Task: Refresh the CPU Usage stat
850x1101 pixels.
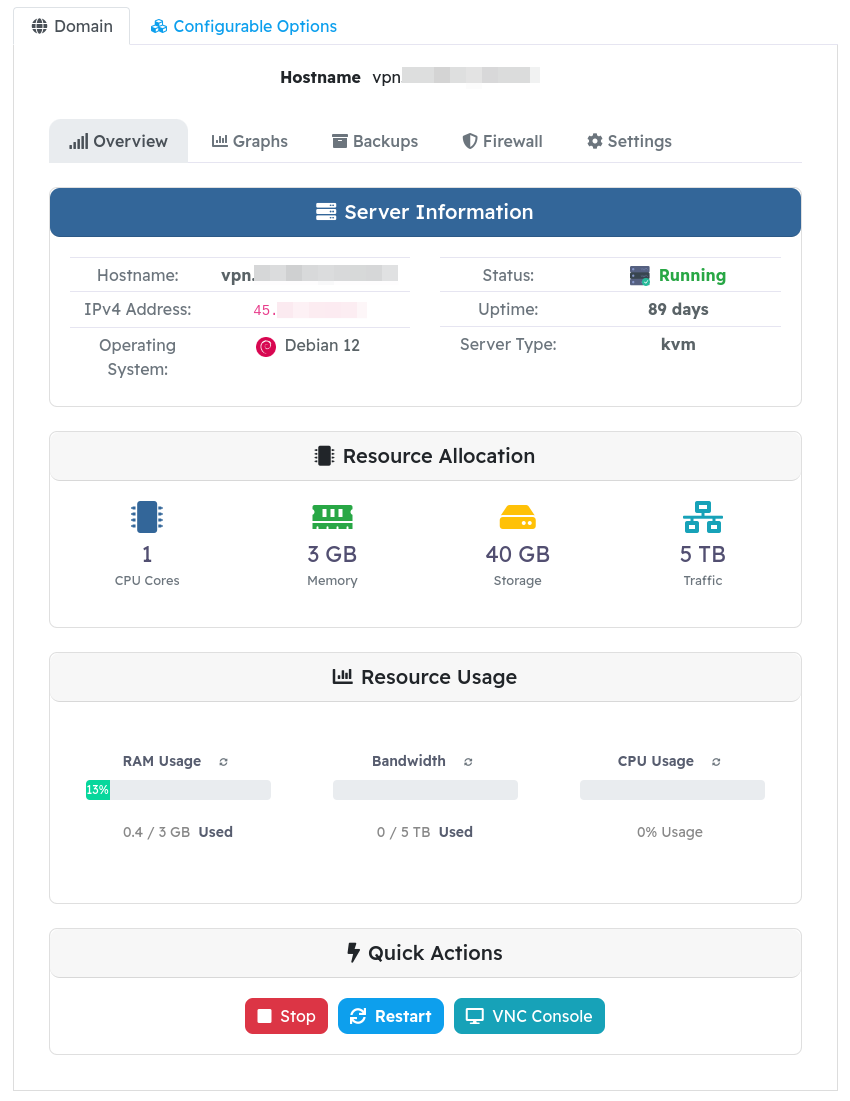Action: click(716, 762)
